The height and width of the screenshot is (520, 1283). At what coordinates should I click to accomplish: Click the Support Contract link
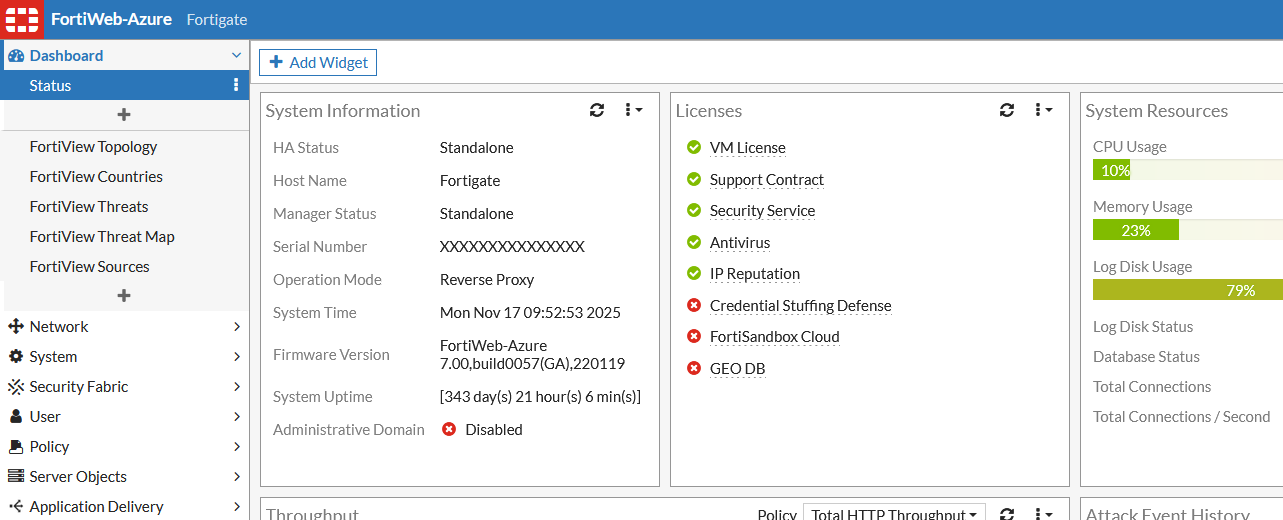coord(767,180)
